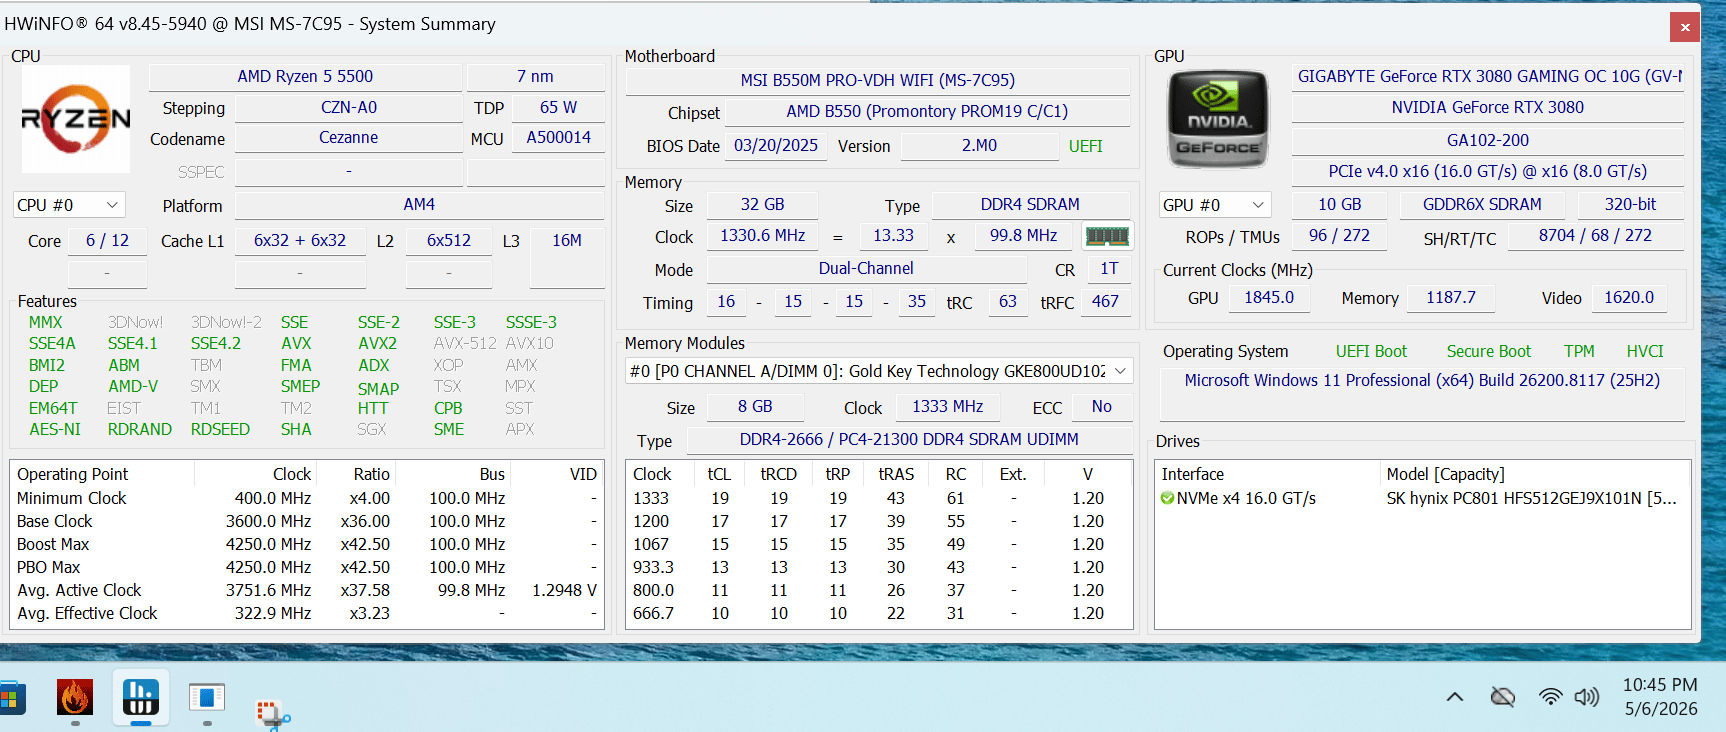Click the 8704 / 68 / 272 shader field
The height and width of the screenshot is (732, 1726).
[1595, 236]
